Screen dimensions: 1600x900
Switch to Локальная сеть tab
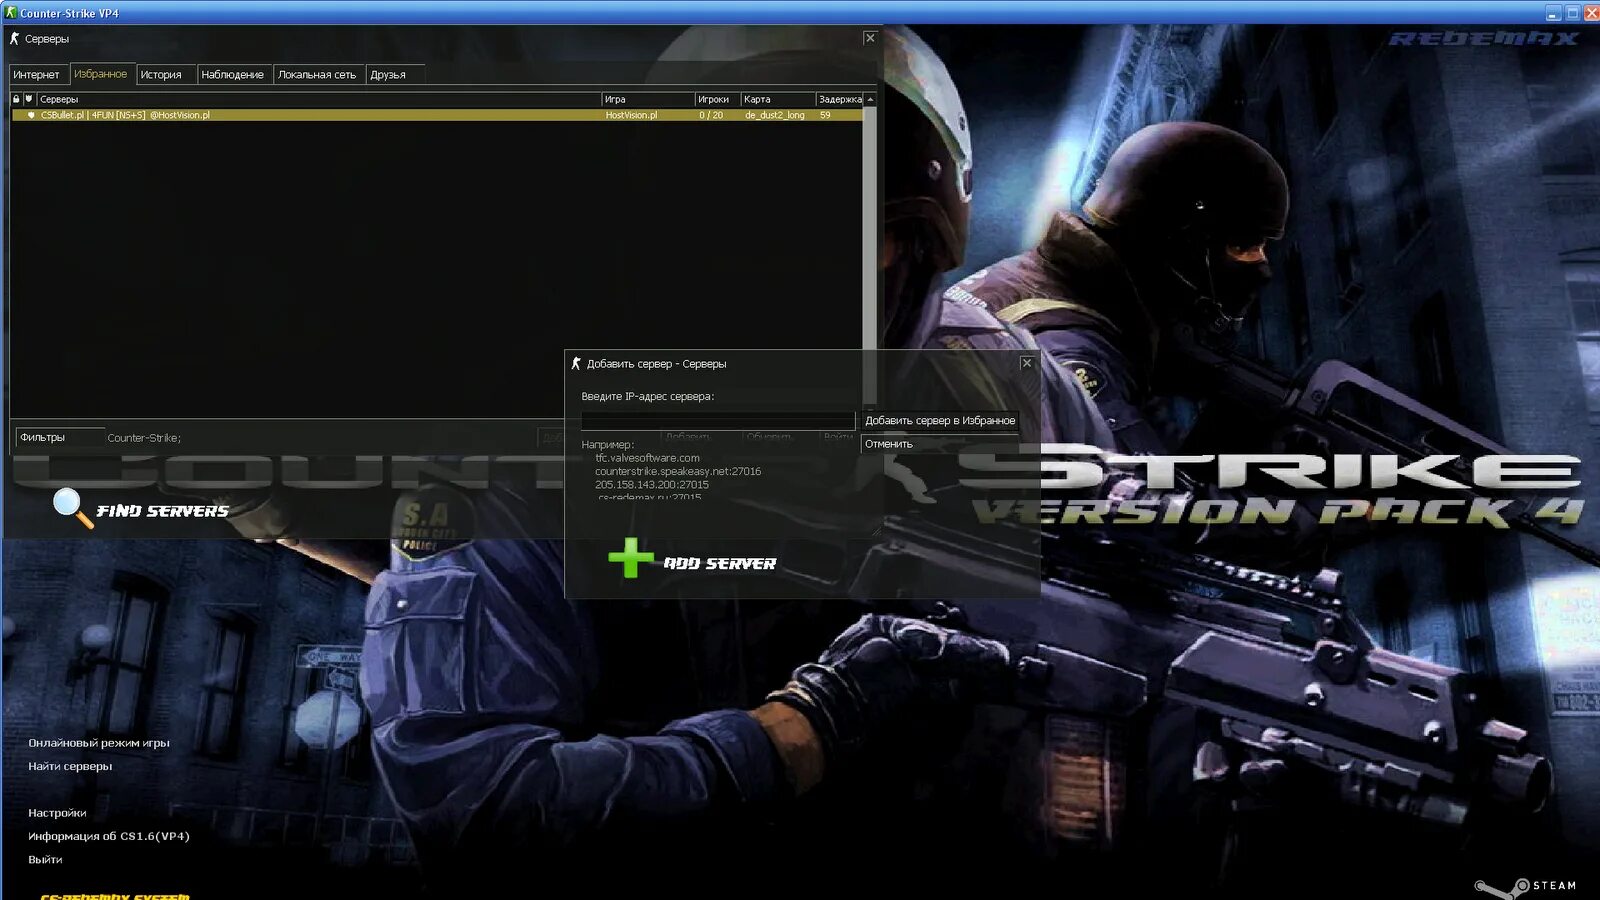tap(317, 75)
